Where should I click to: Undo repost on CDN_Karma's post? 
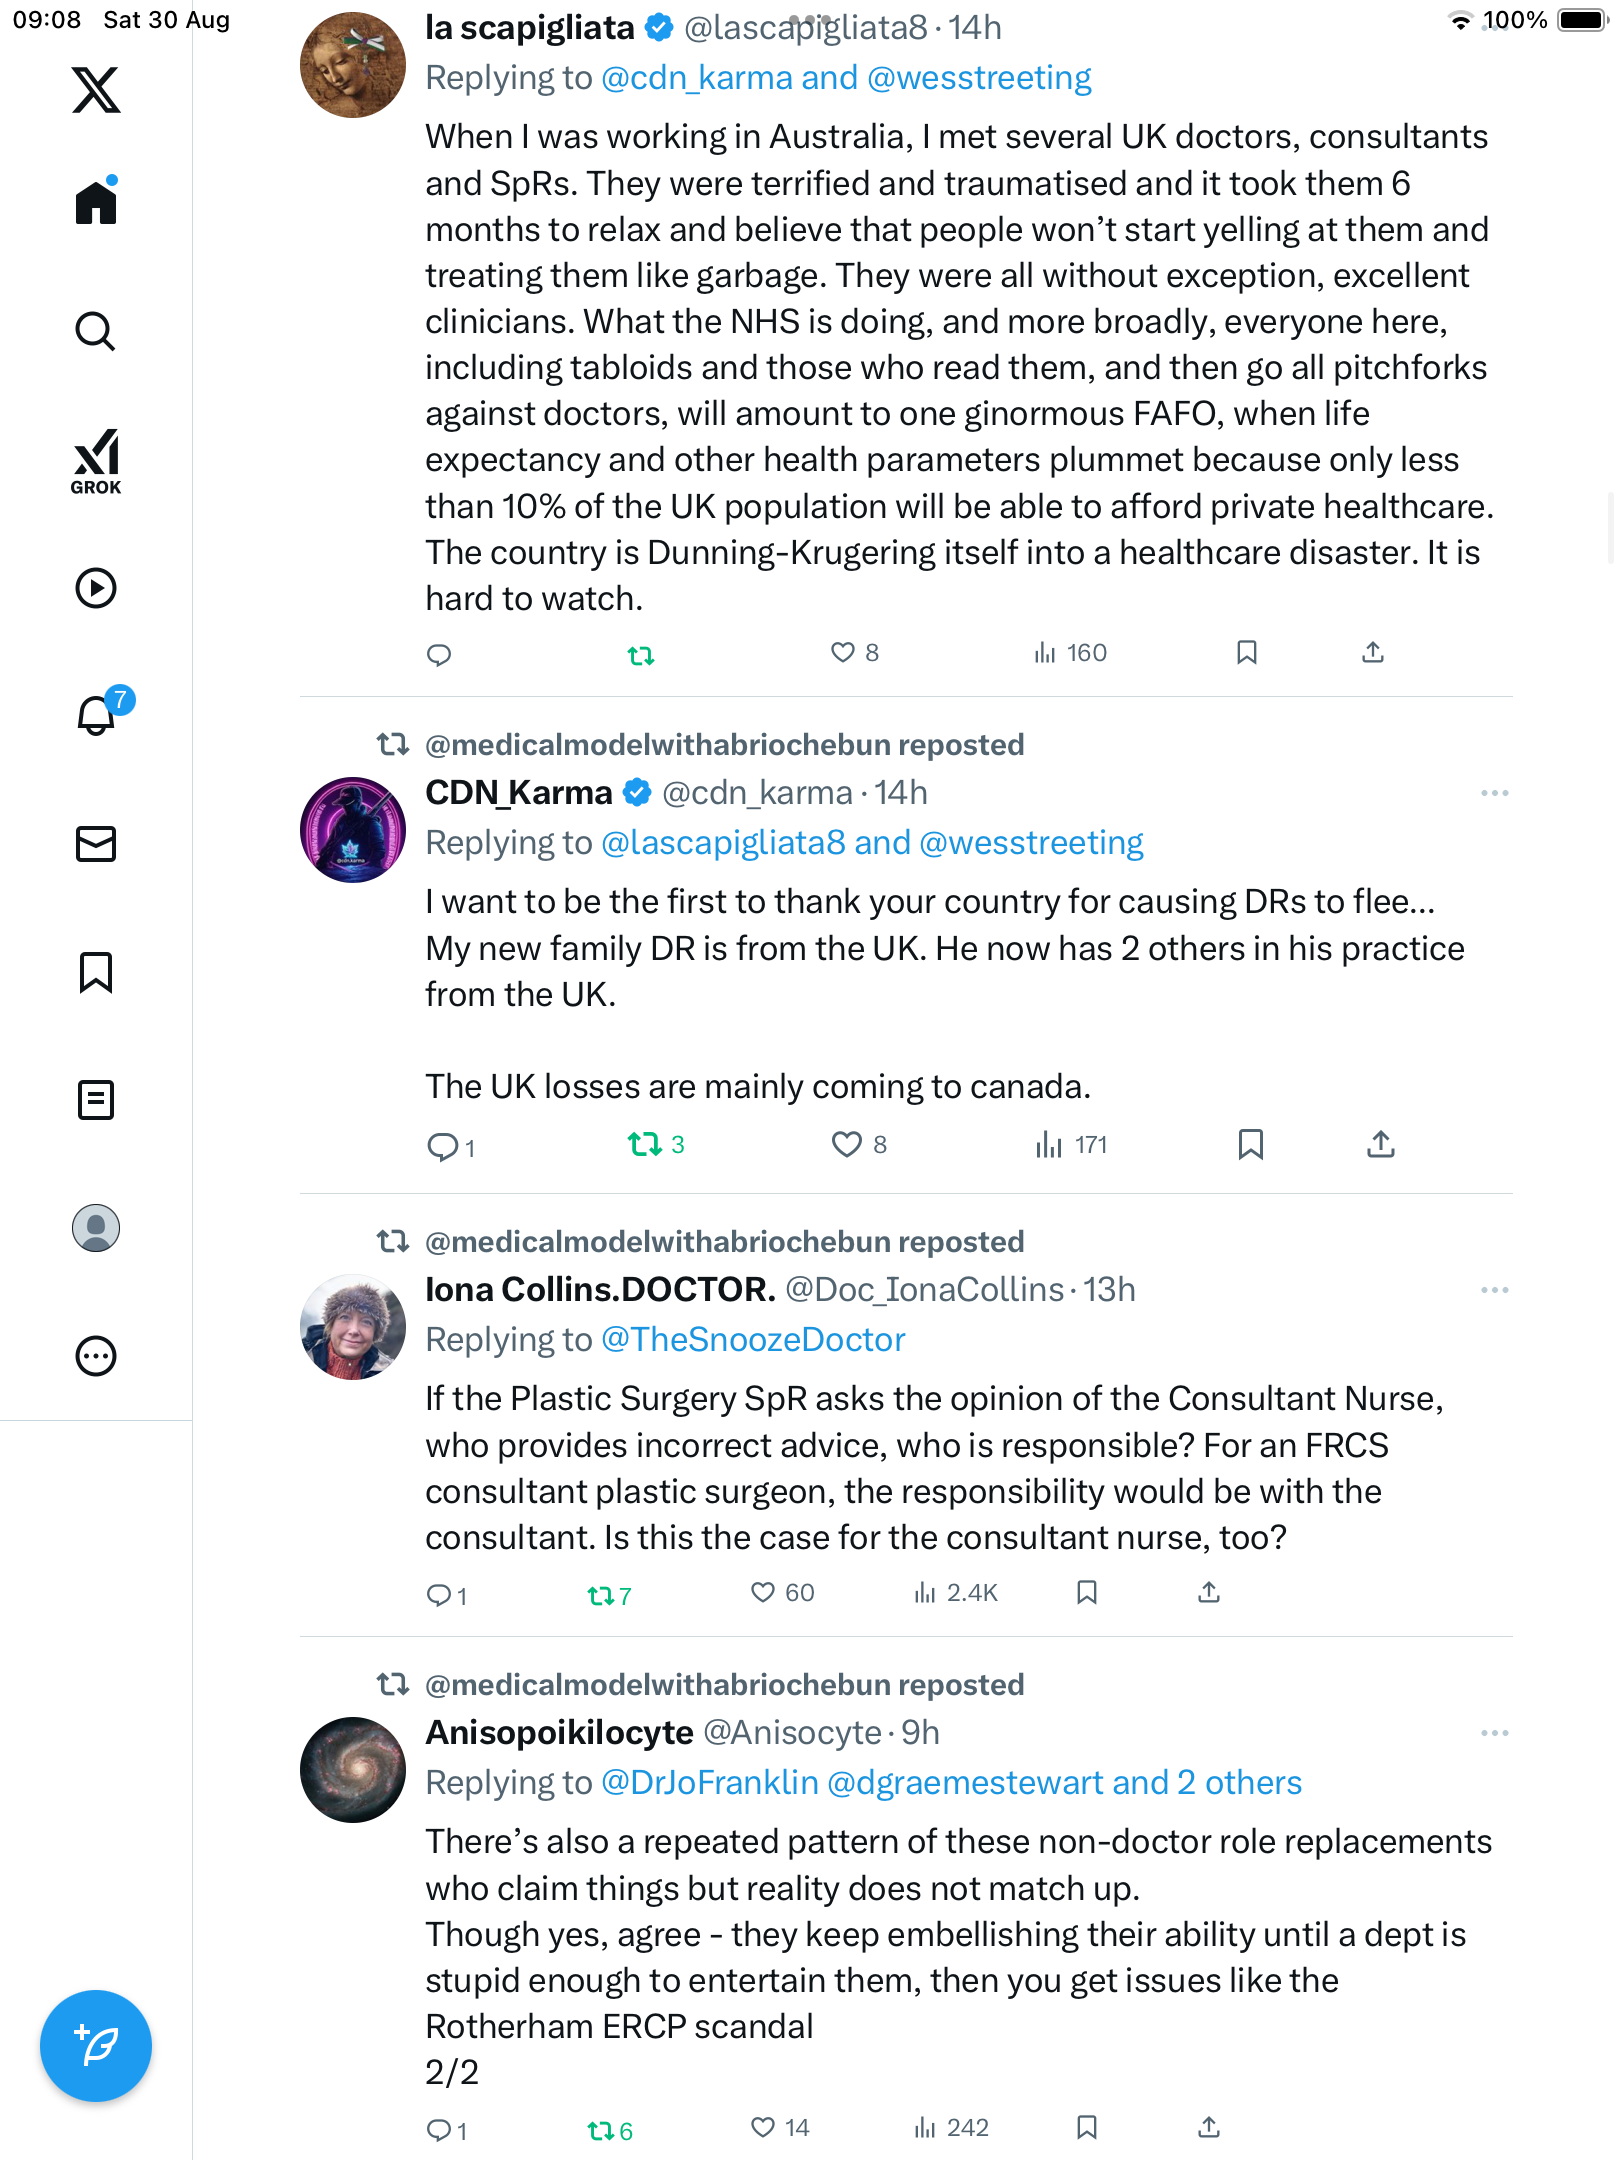644,1144
